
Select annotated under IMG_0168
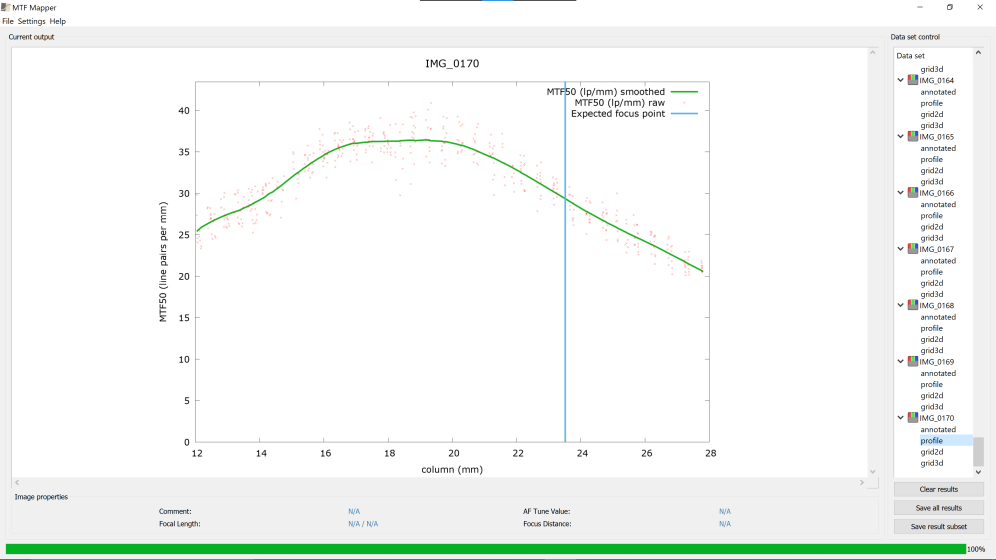pos(938,317)
